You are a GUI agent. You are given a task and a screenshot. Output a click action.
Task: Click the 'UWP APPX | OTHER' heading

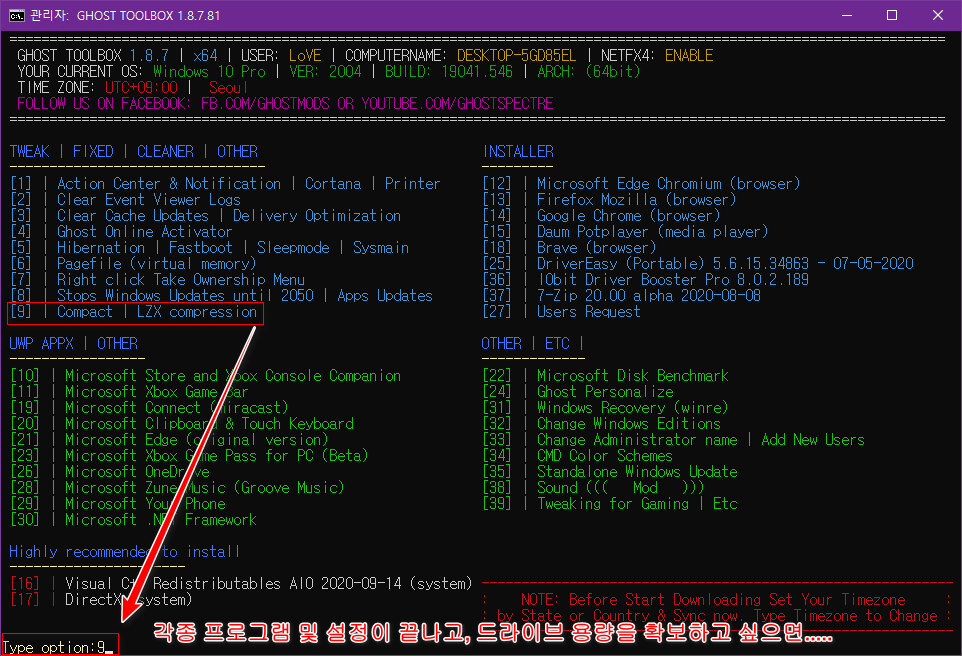pos(73,343)
